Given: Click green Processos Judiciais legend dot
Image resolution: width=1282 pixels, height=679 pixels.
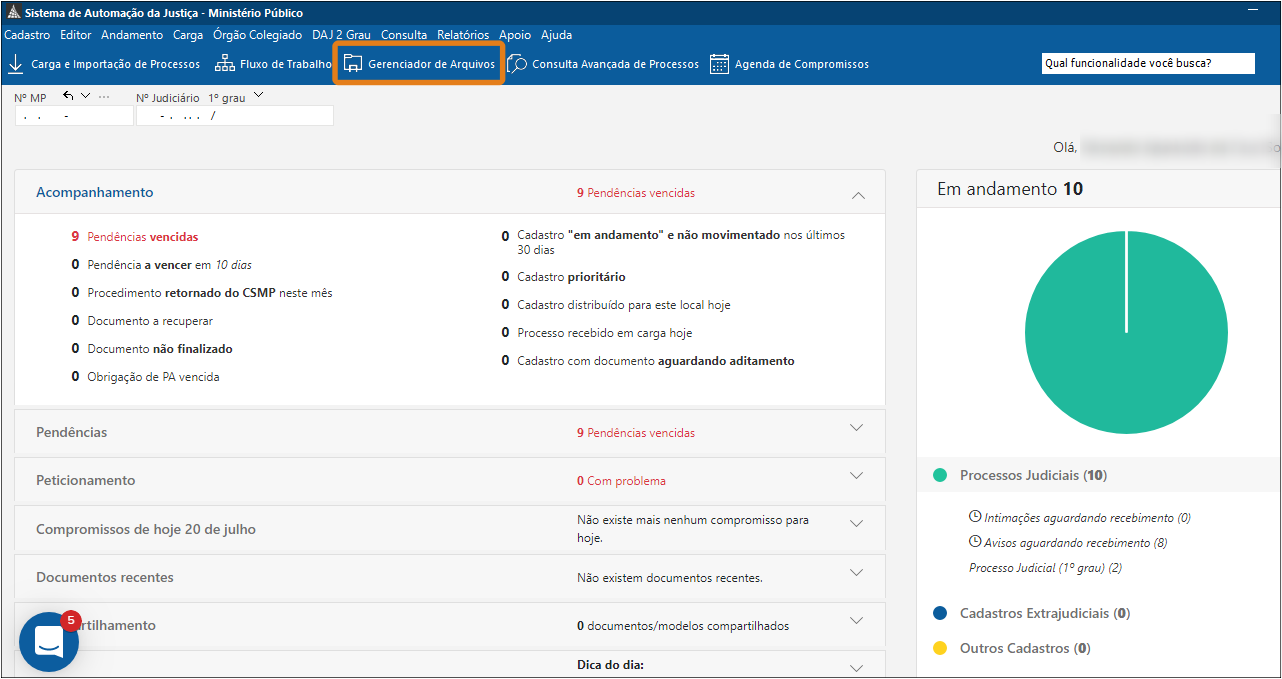Looking at the screenshot, I should [x=940, y=475].
